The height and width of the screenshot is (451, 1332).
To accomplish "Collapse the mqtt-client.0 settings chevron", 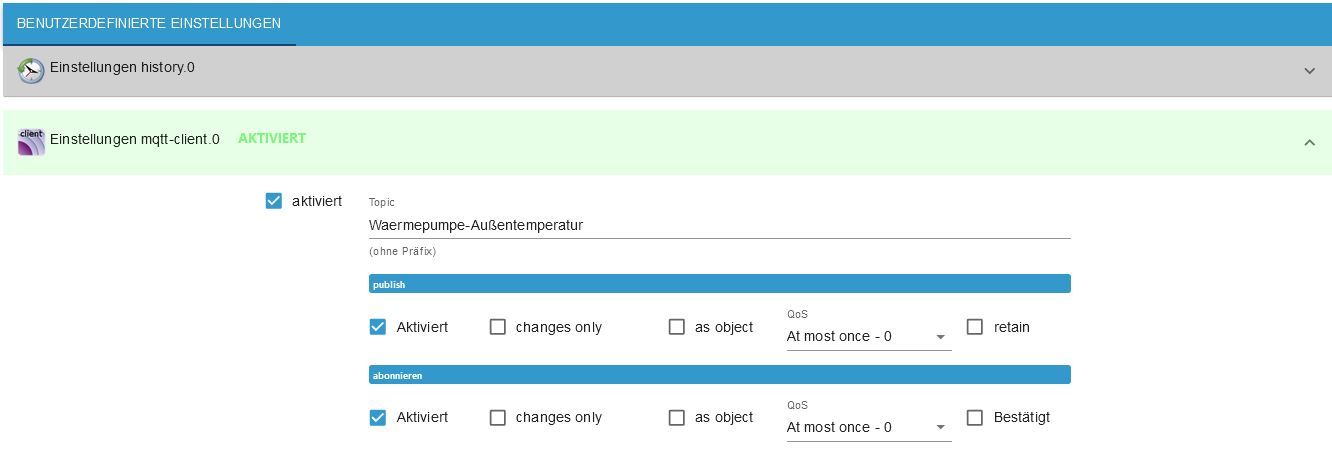I will click(x=1309, y=143).
